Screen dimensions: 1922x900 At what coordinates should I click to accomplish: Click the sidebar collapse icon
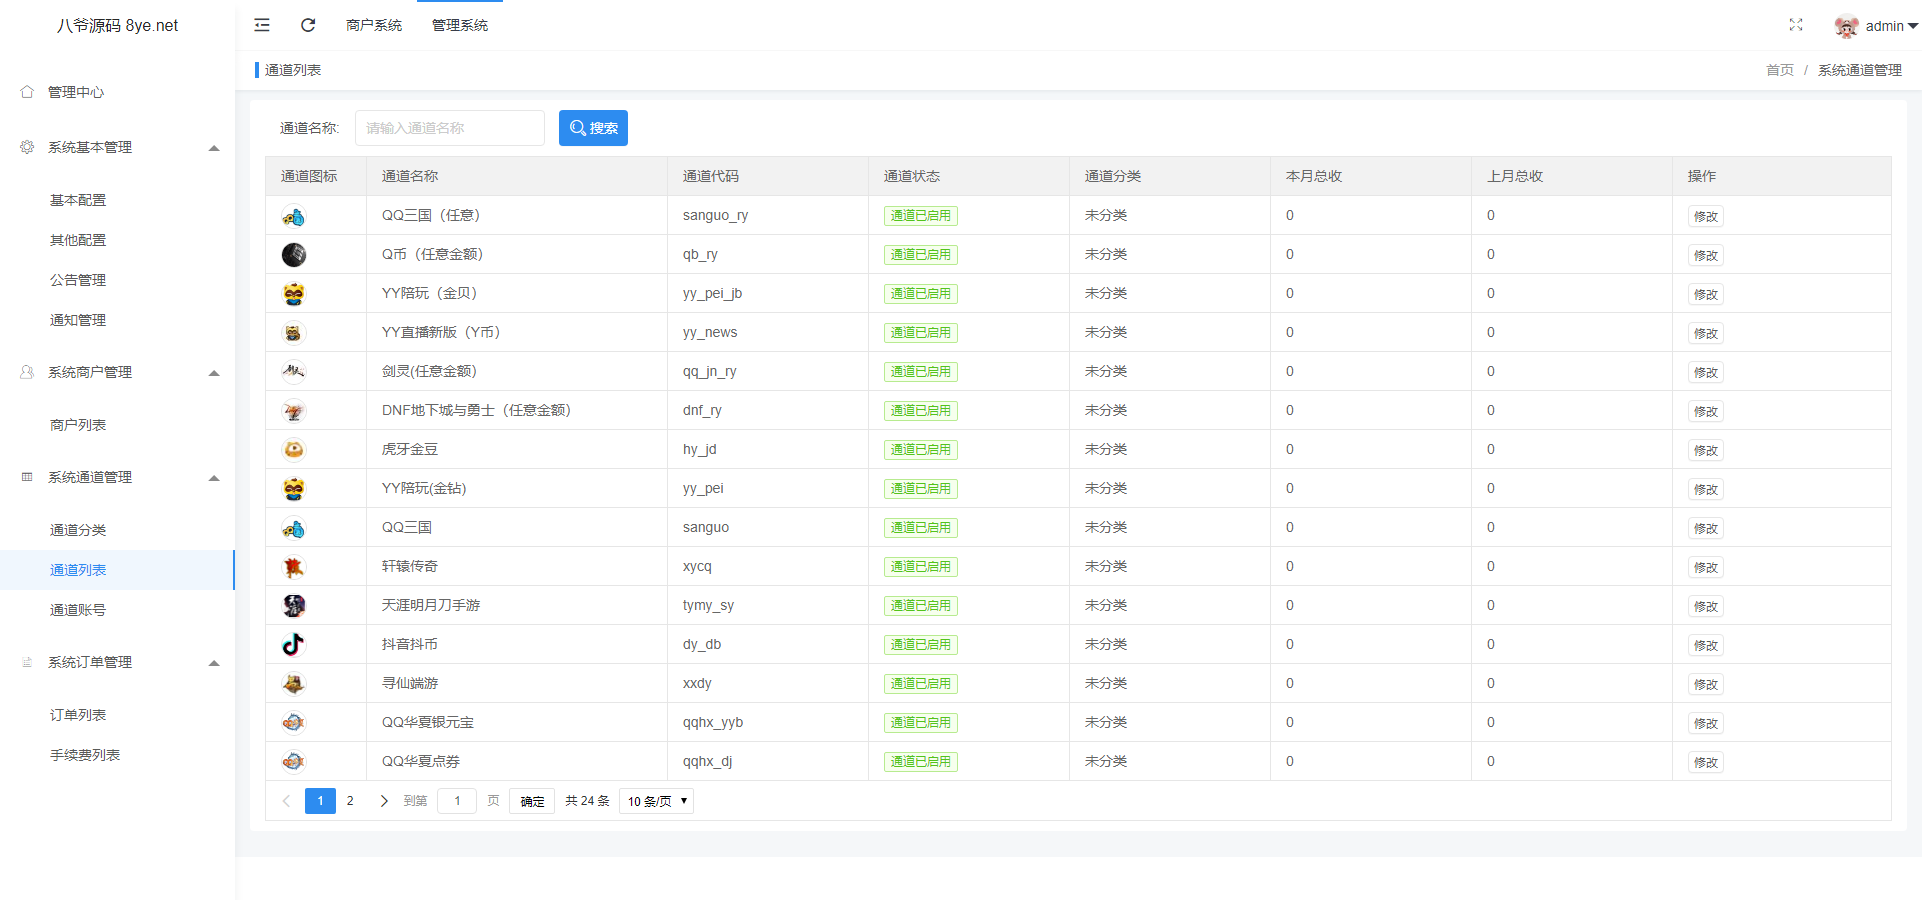[261, 24]
